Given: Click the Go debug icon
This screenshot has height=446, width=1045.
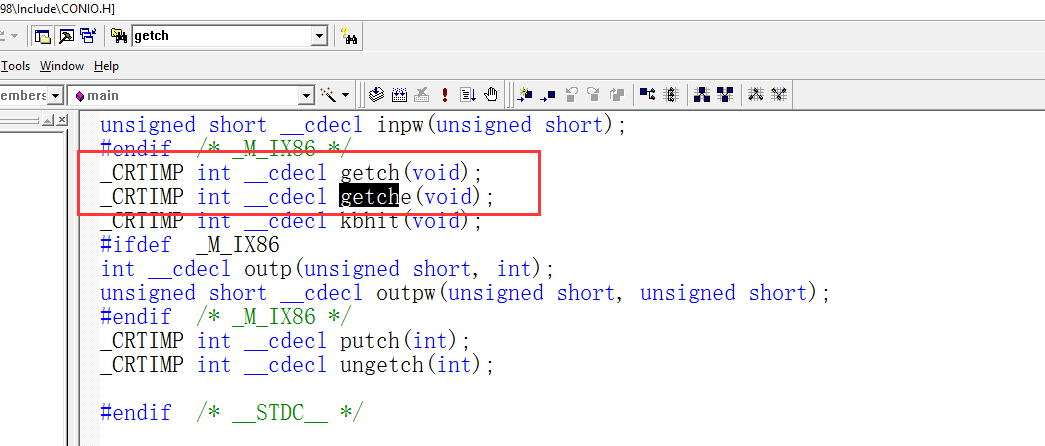Looking at the screenshot, I should click(467, 95).
